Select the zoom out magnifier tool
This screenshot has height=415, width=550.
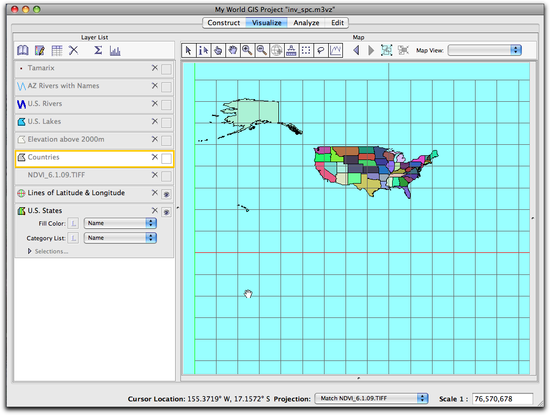262,51
